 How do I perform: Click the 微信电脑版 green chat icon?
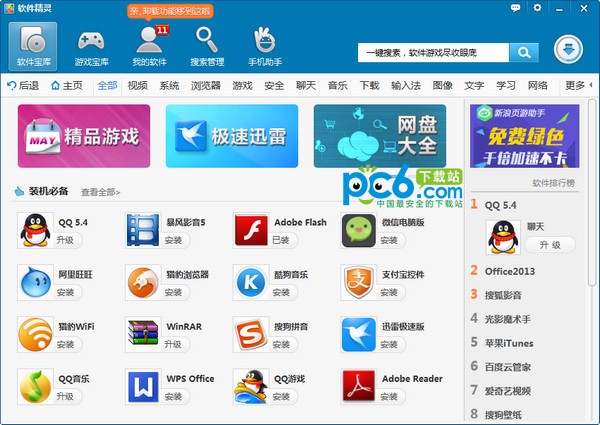(359, 230)
